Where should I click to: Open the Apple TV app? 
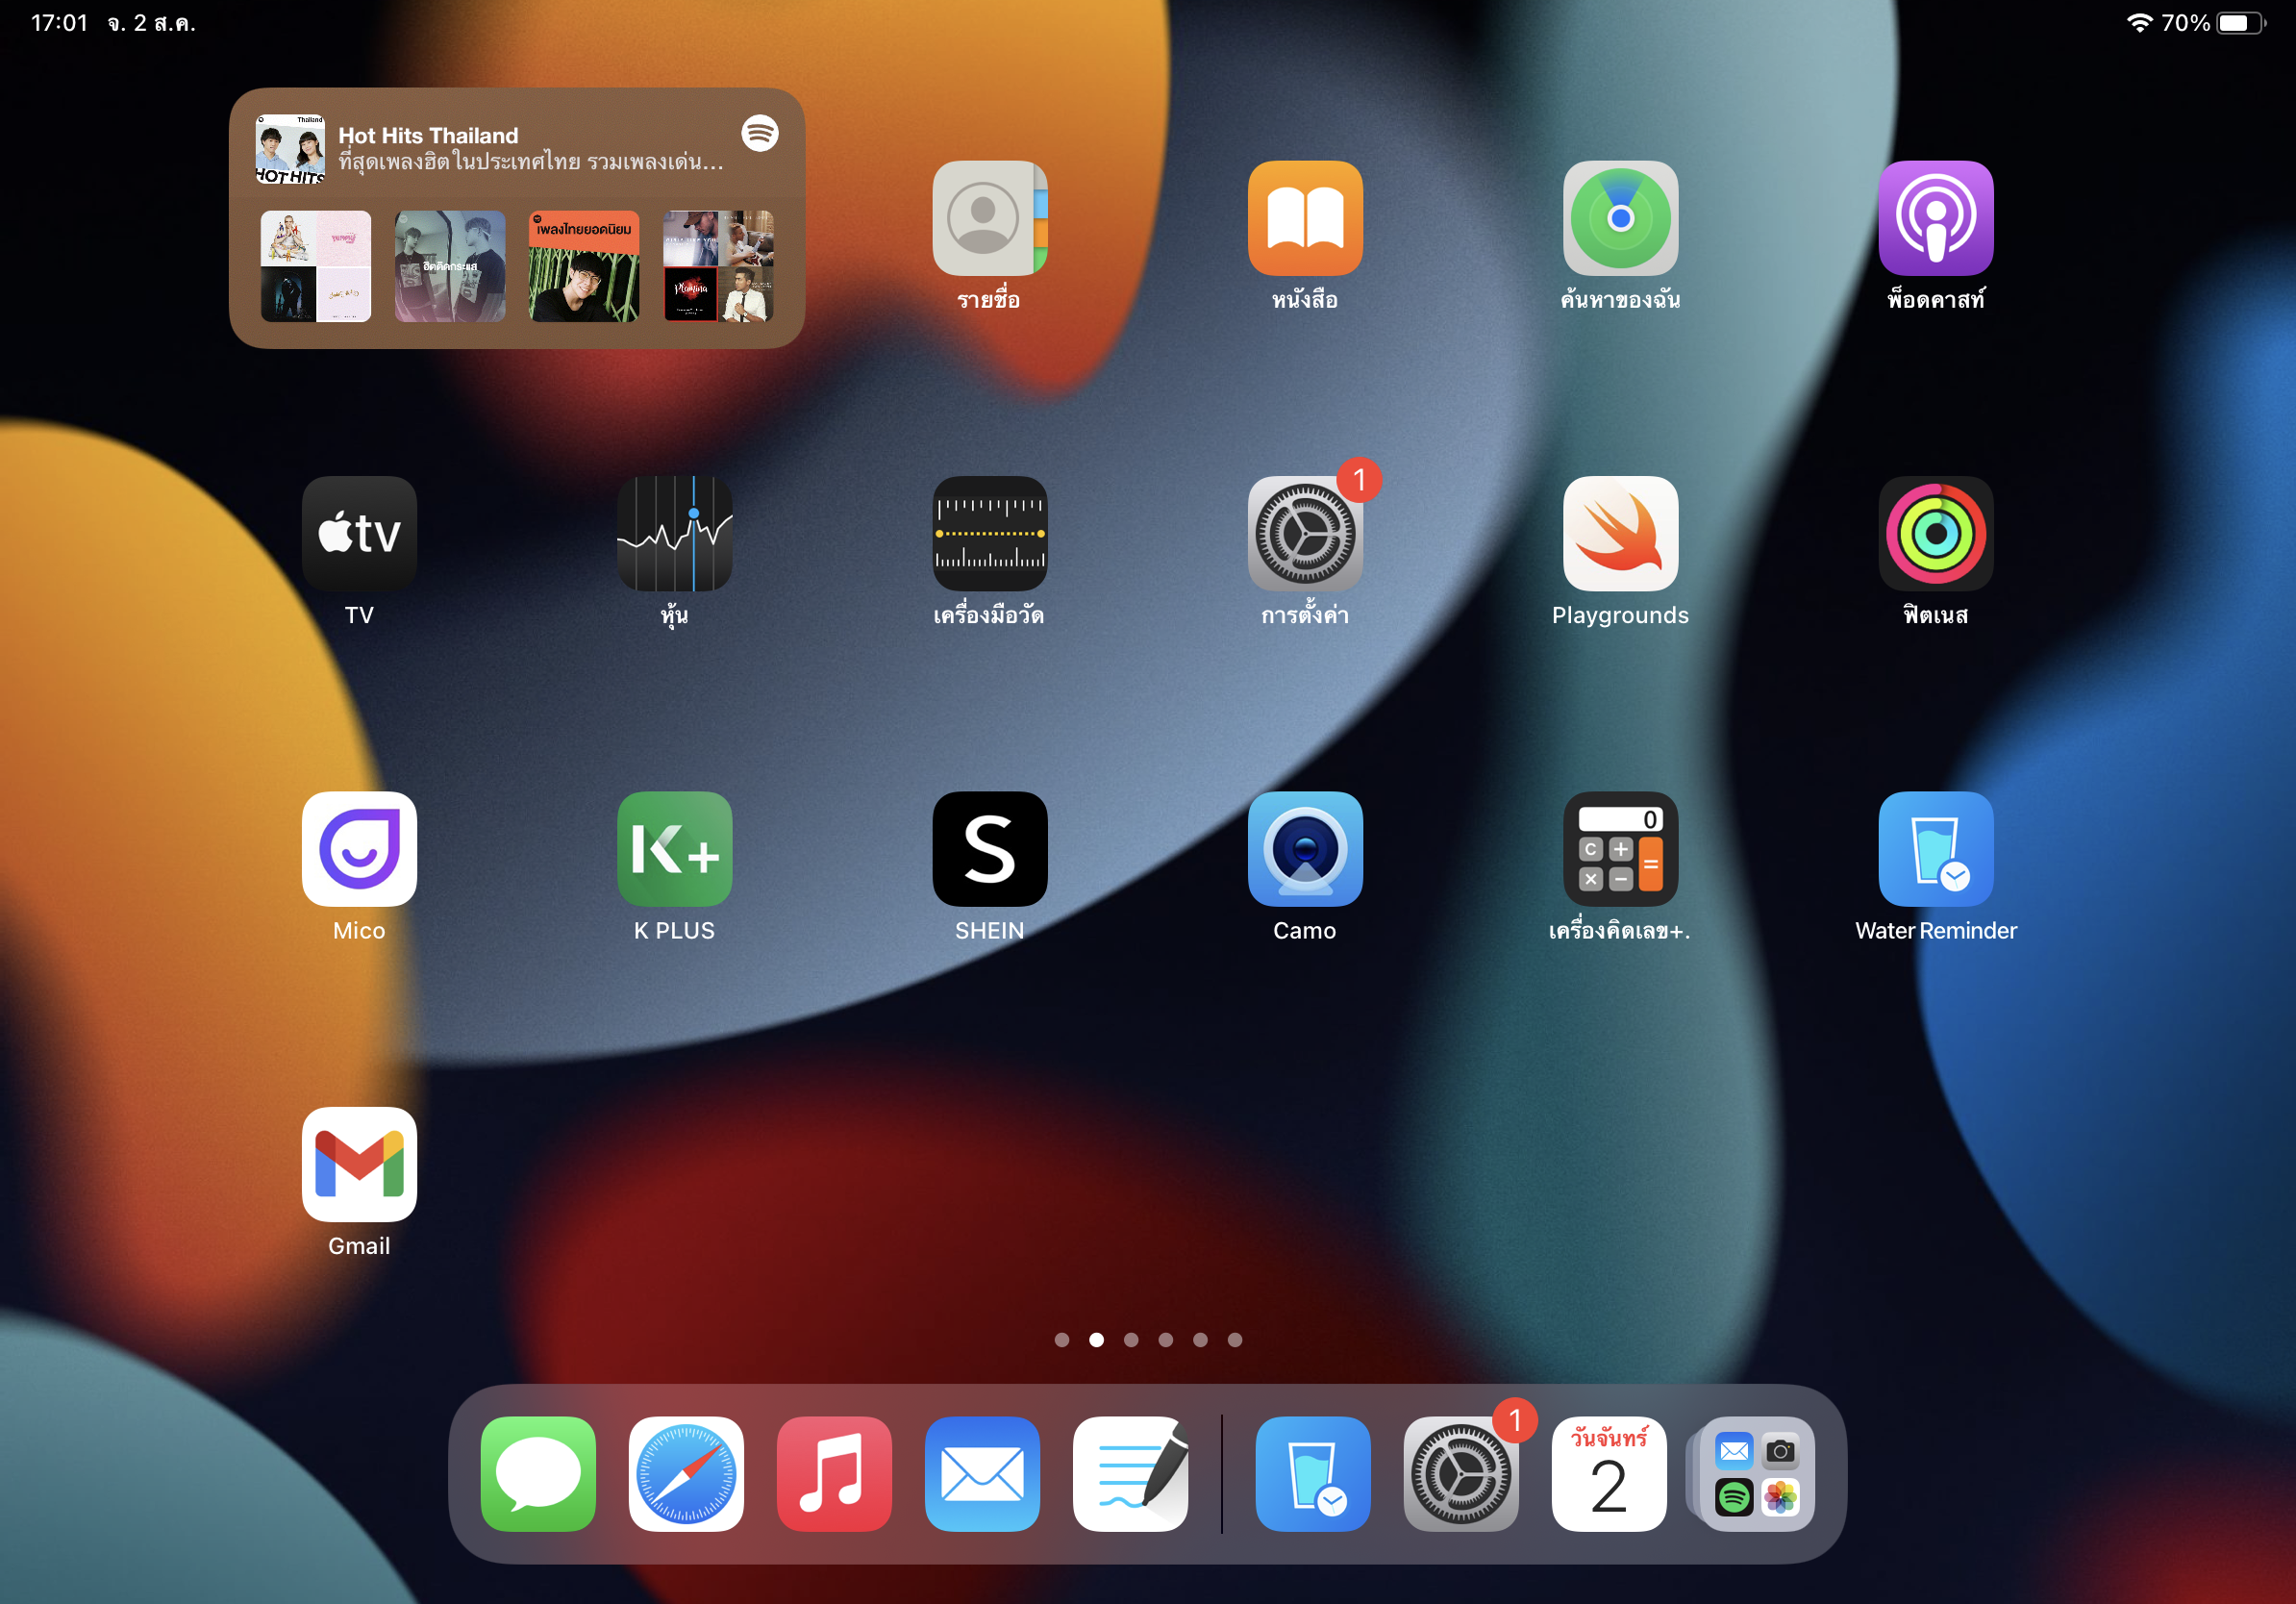pyautogui.click(x=359, y=534)
